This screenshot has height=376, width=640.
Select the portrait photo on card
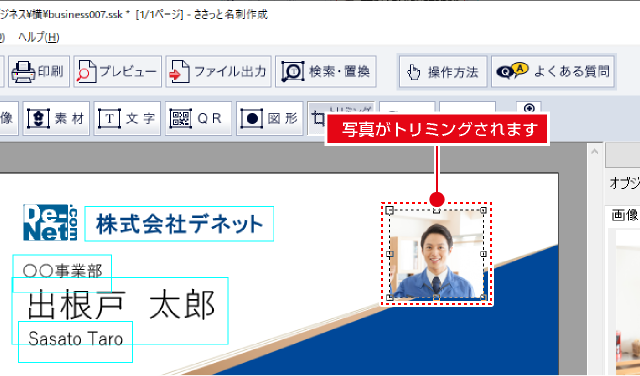[x=436, y=254]
